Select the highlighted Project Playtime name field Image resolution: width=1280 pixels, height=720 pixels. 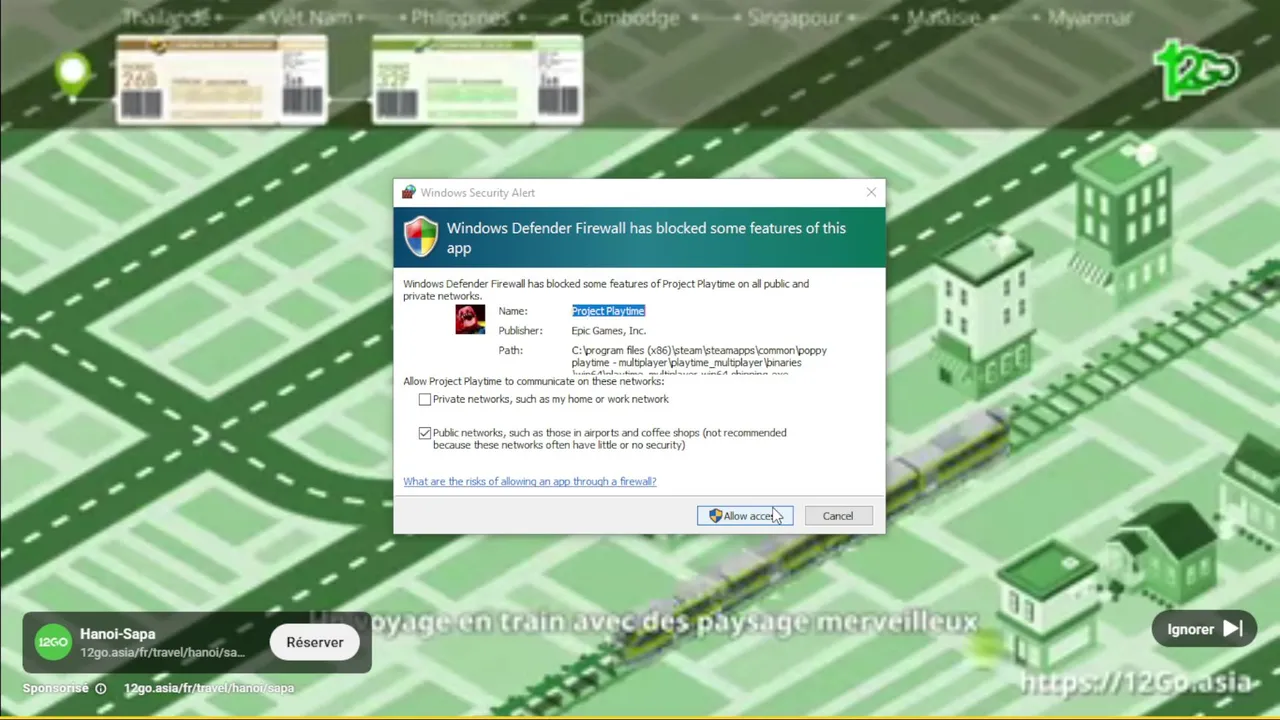point(608,311)
